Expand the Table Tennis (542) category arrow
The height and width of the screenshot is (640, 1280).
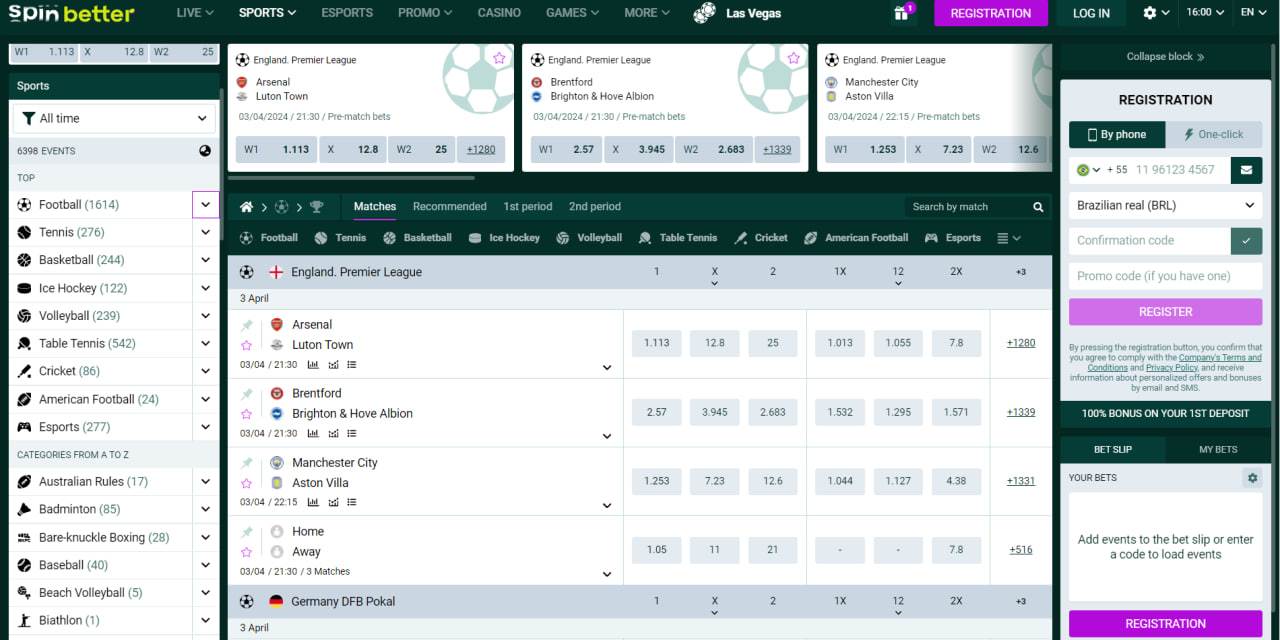(x=205, y=343)
